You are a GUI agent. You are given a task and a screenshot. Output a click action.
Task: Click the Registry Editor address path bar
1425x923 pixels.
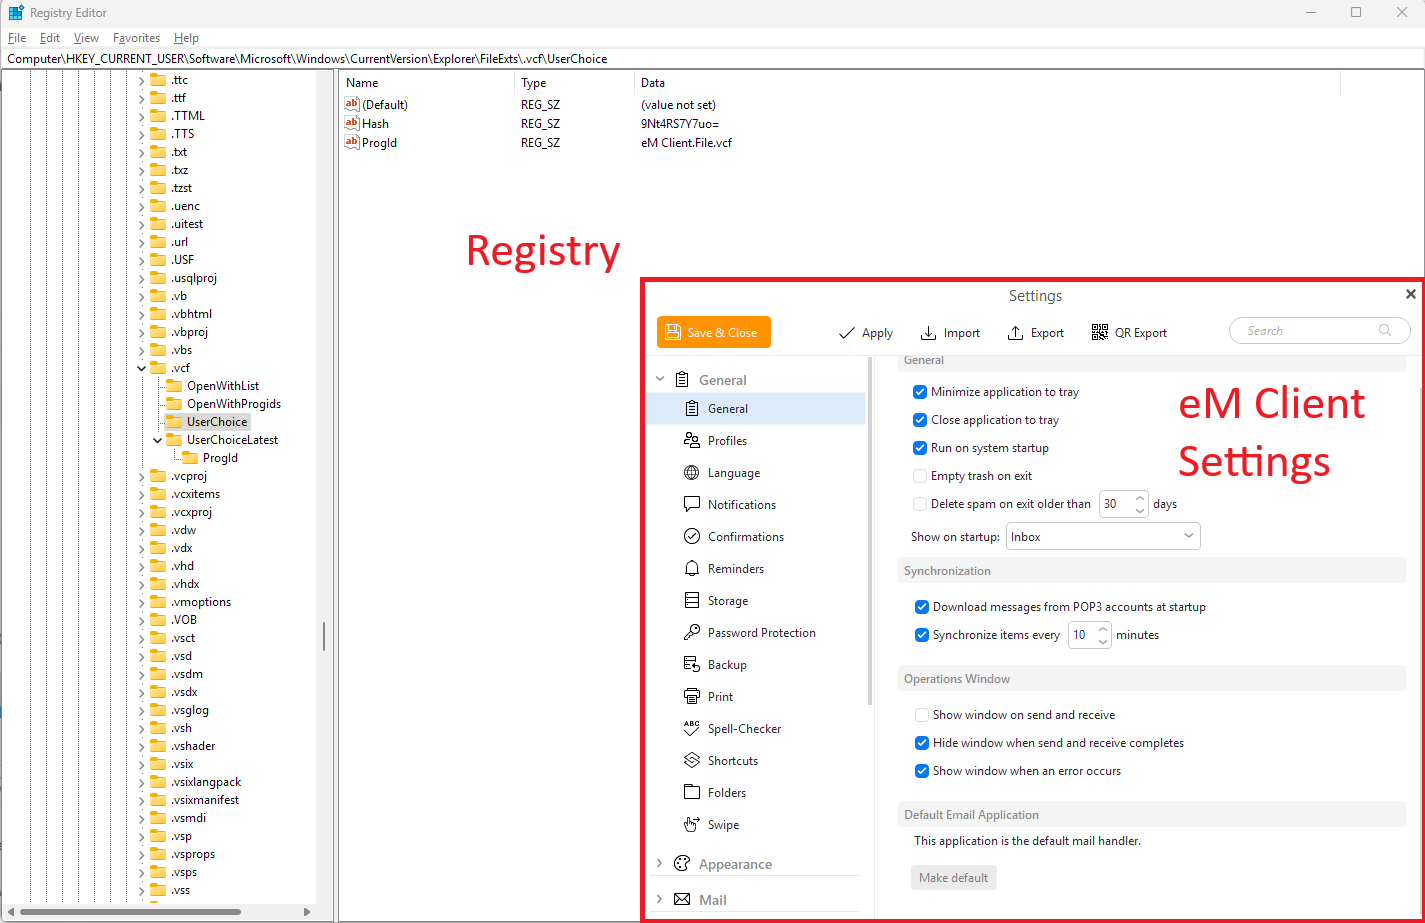712,59
